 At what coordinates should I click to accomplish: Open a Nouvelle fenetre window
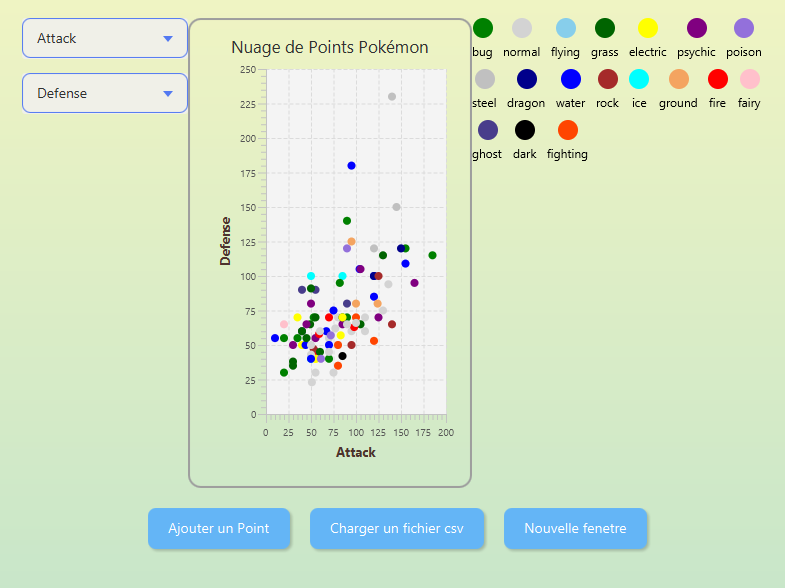[575, 528]
